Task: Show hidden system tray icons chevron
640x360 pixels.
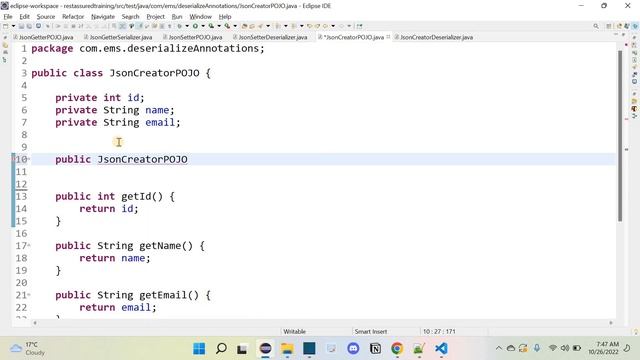Action: [x=498, y=348]
